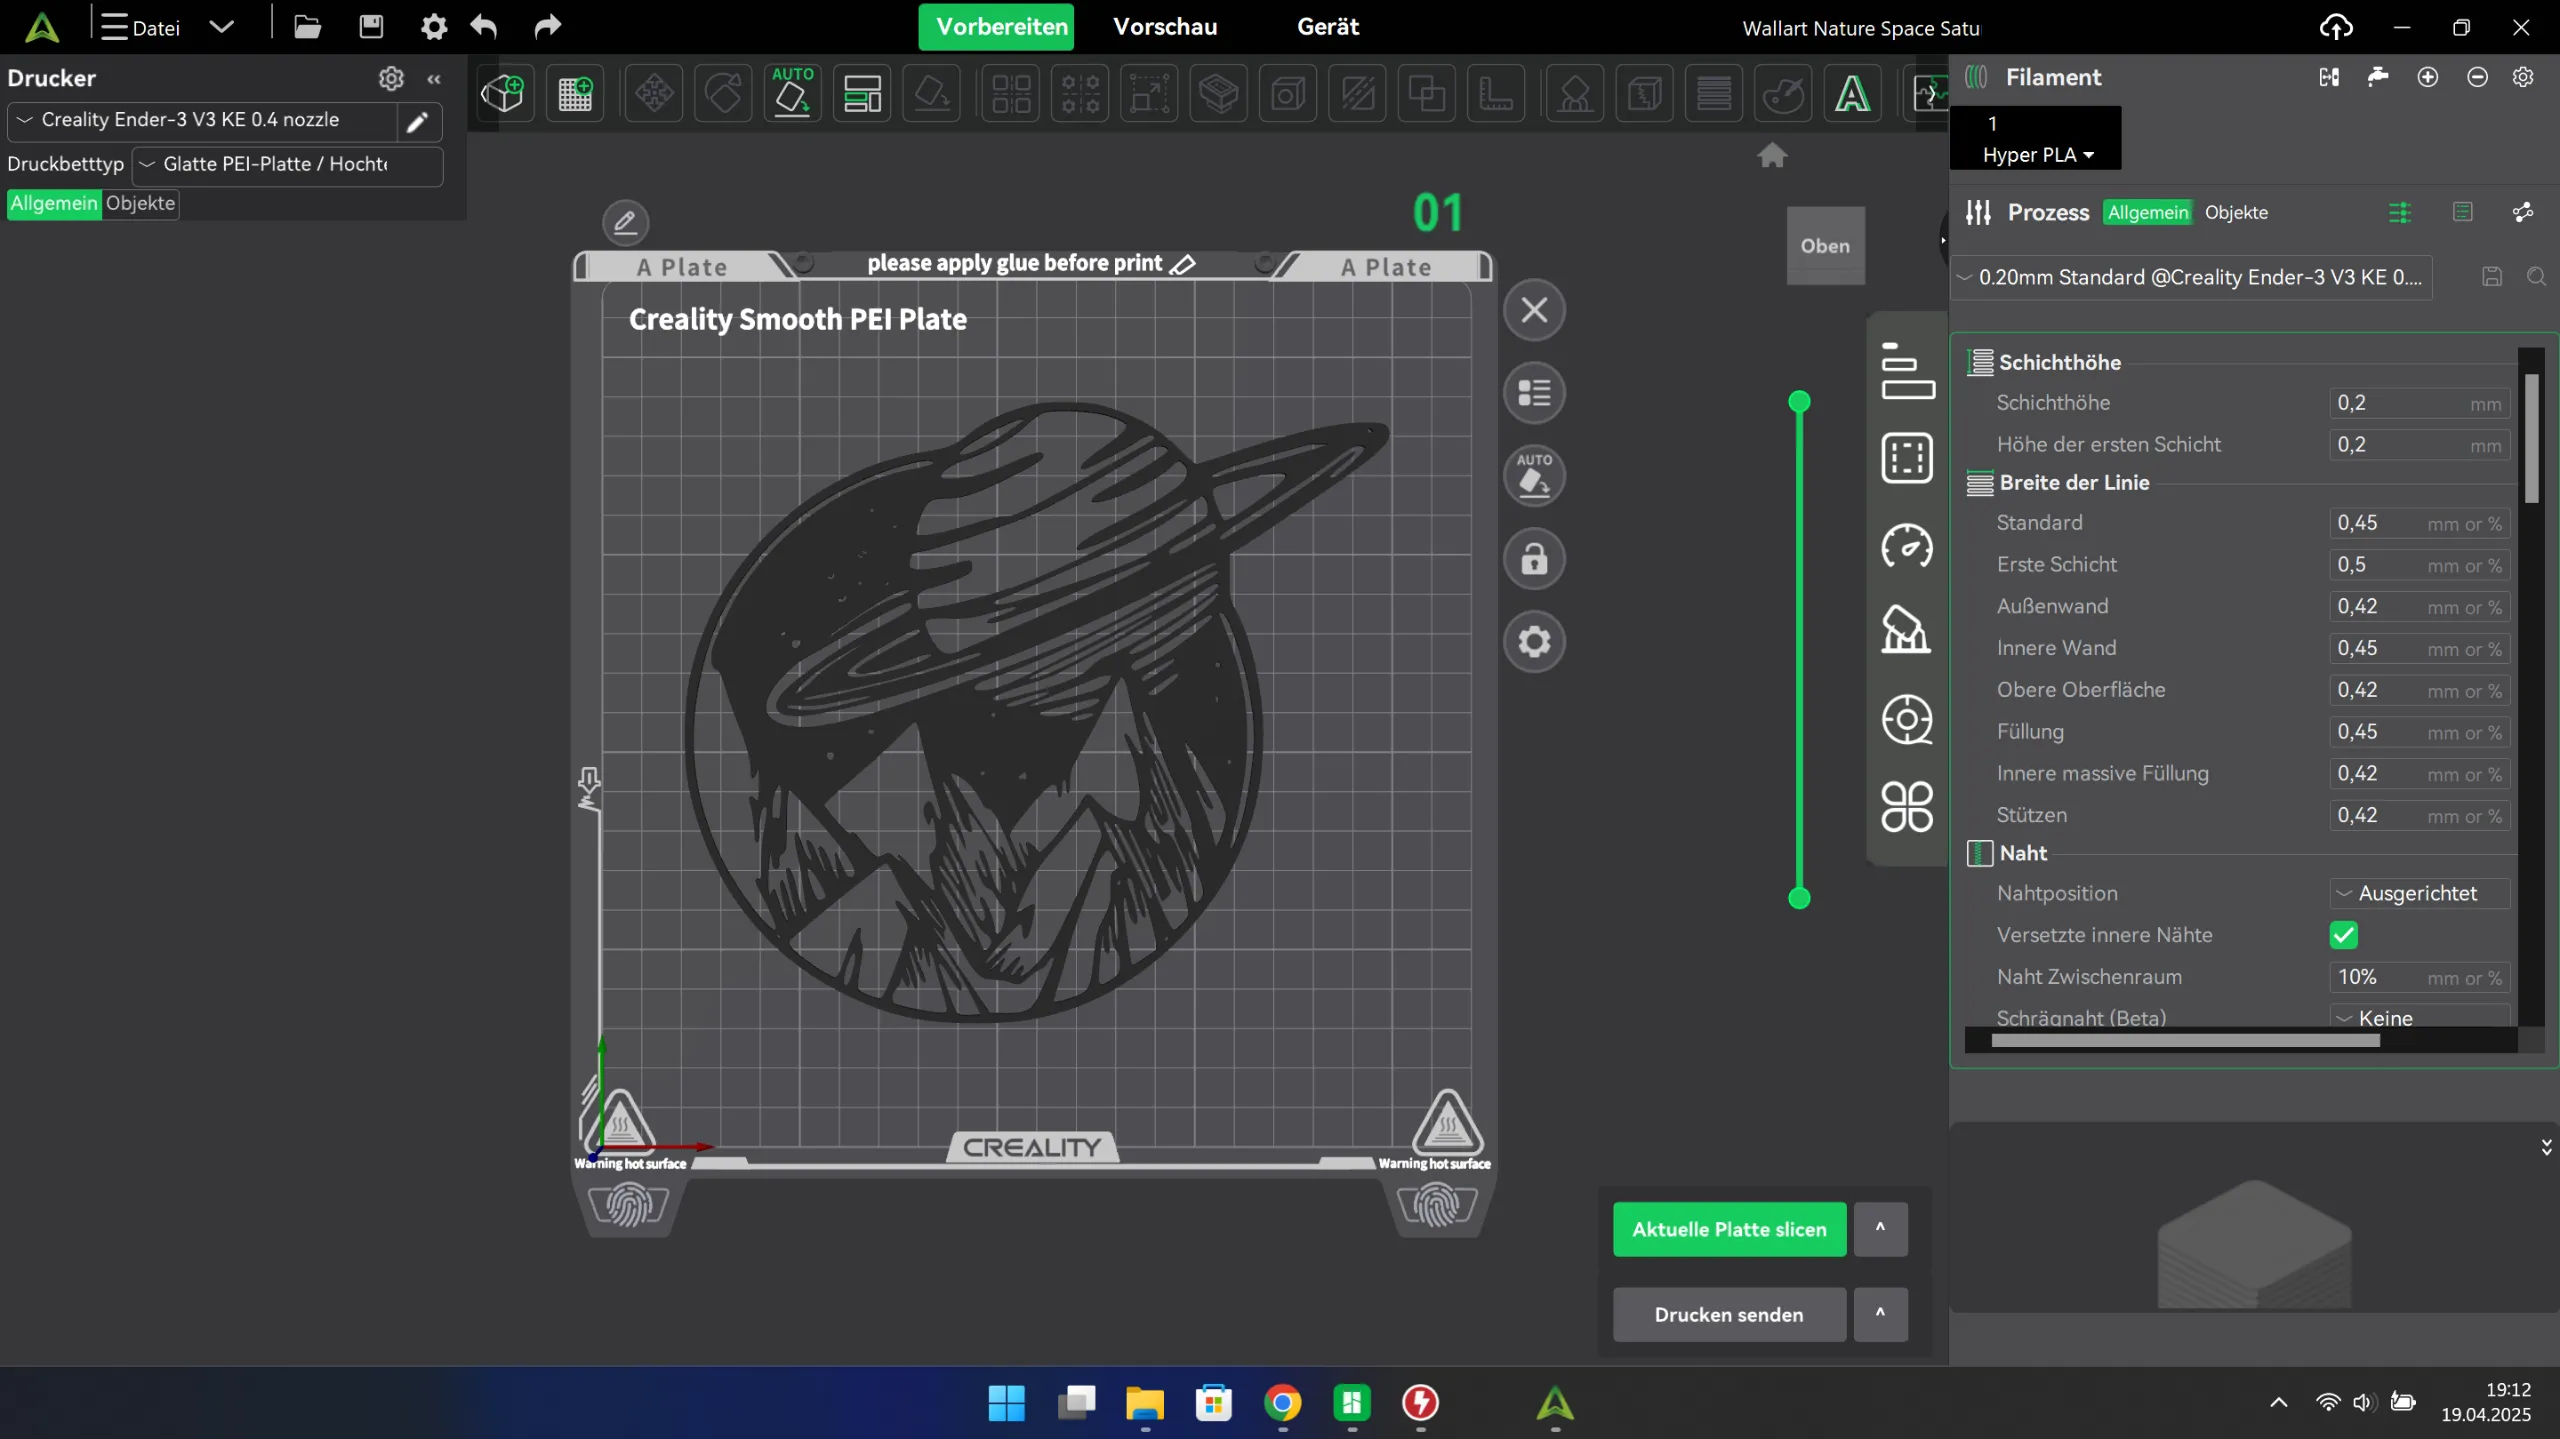
Task: Auto-orient objects on this plate
Action: coord(1534,475)
